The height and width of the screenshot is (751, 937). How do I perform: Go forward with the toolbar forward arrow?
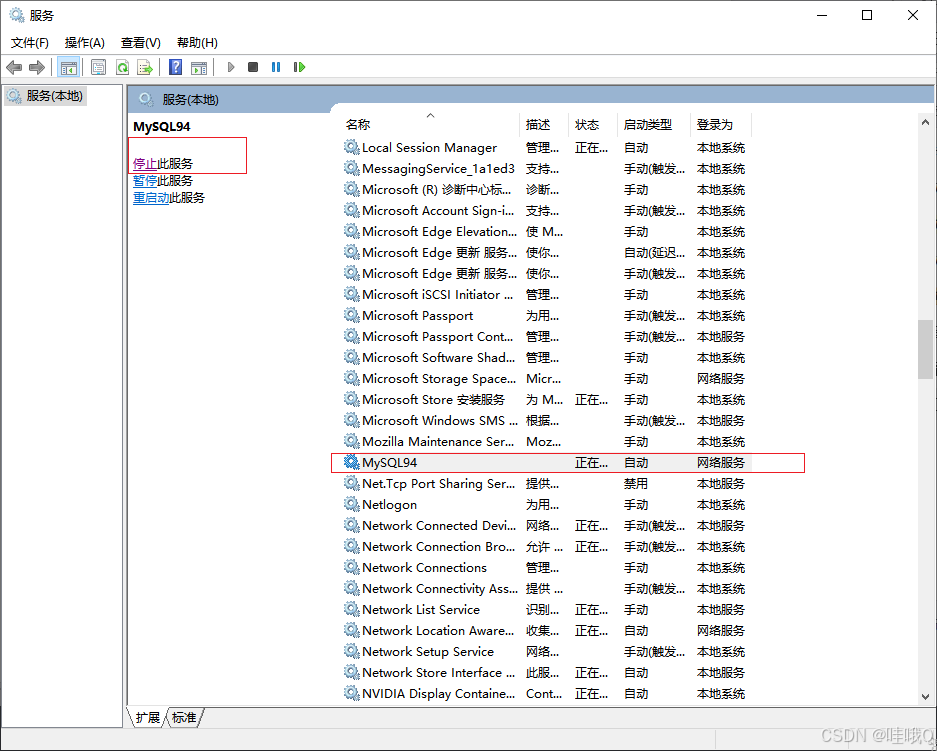coord(36,67)
